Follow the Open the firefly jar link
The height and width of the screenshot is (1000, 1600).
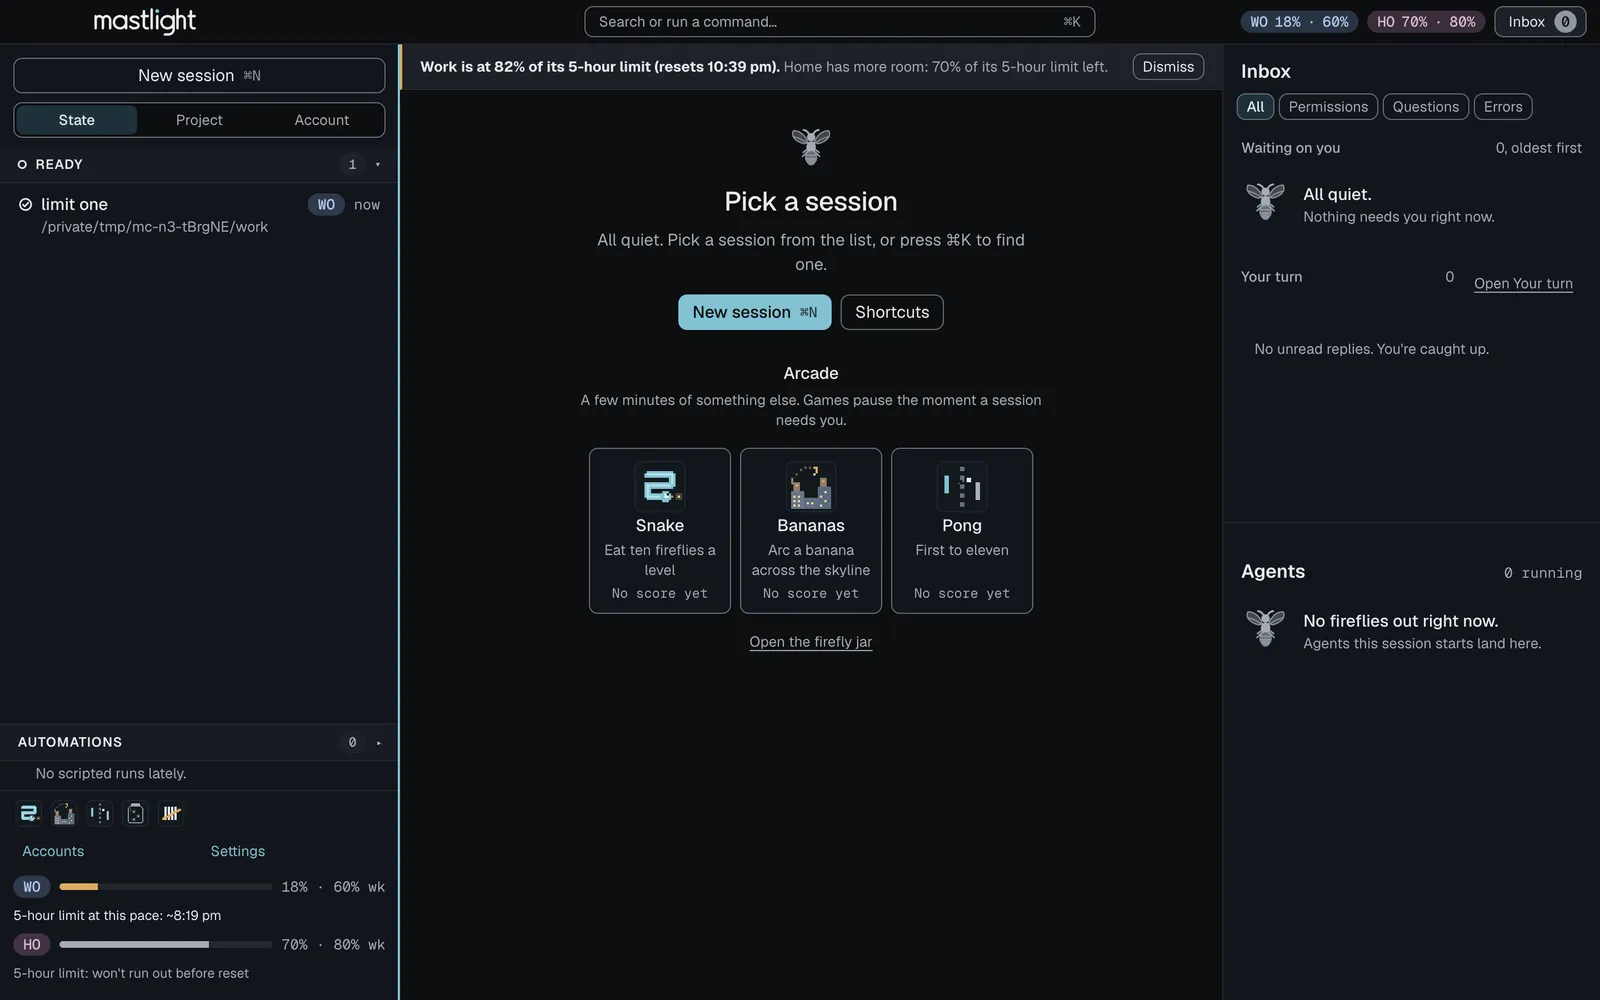click(x=811, y=642)
